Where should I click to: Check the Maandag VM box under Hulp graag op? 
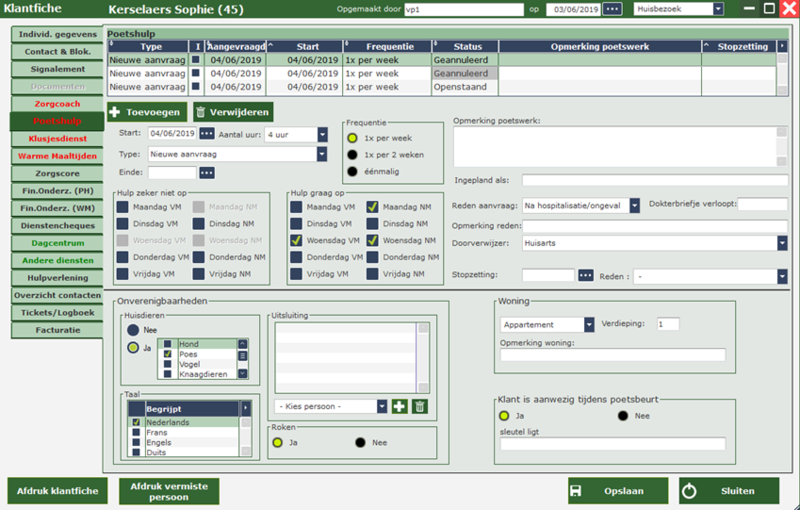click(x=297, y=207)
